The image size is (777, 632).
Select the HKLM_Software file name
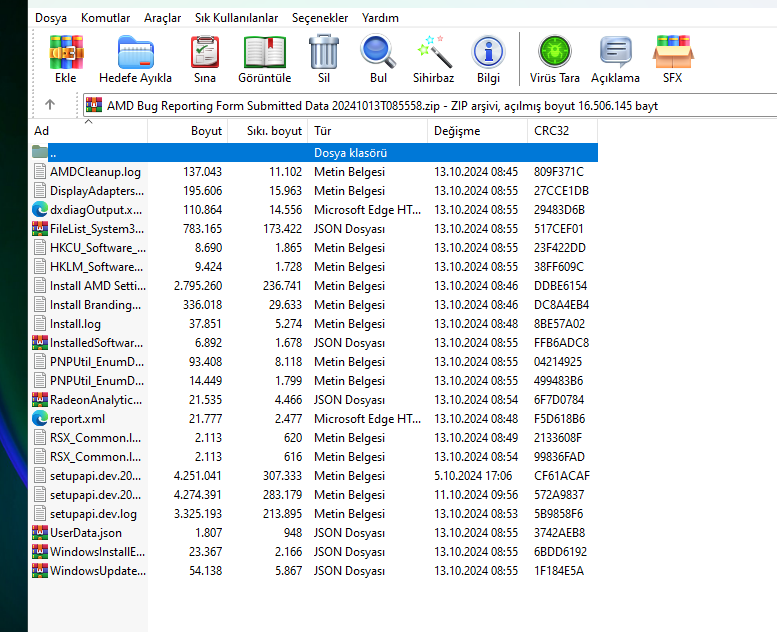[x=97, y=267]
